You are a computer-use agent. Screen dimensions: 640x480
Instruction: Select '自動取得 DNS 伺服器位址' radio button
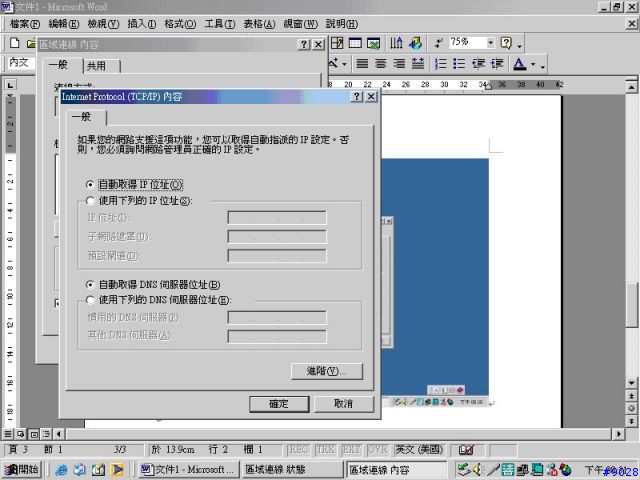(90, 284)
